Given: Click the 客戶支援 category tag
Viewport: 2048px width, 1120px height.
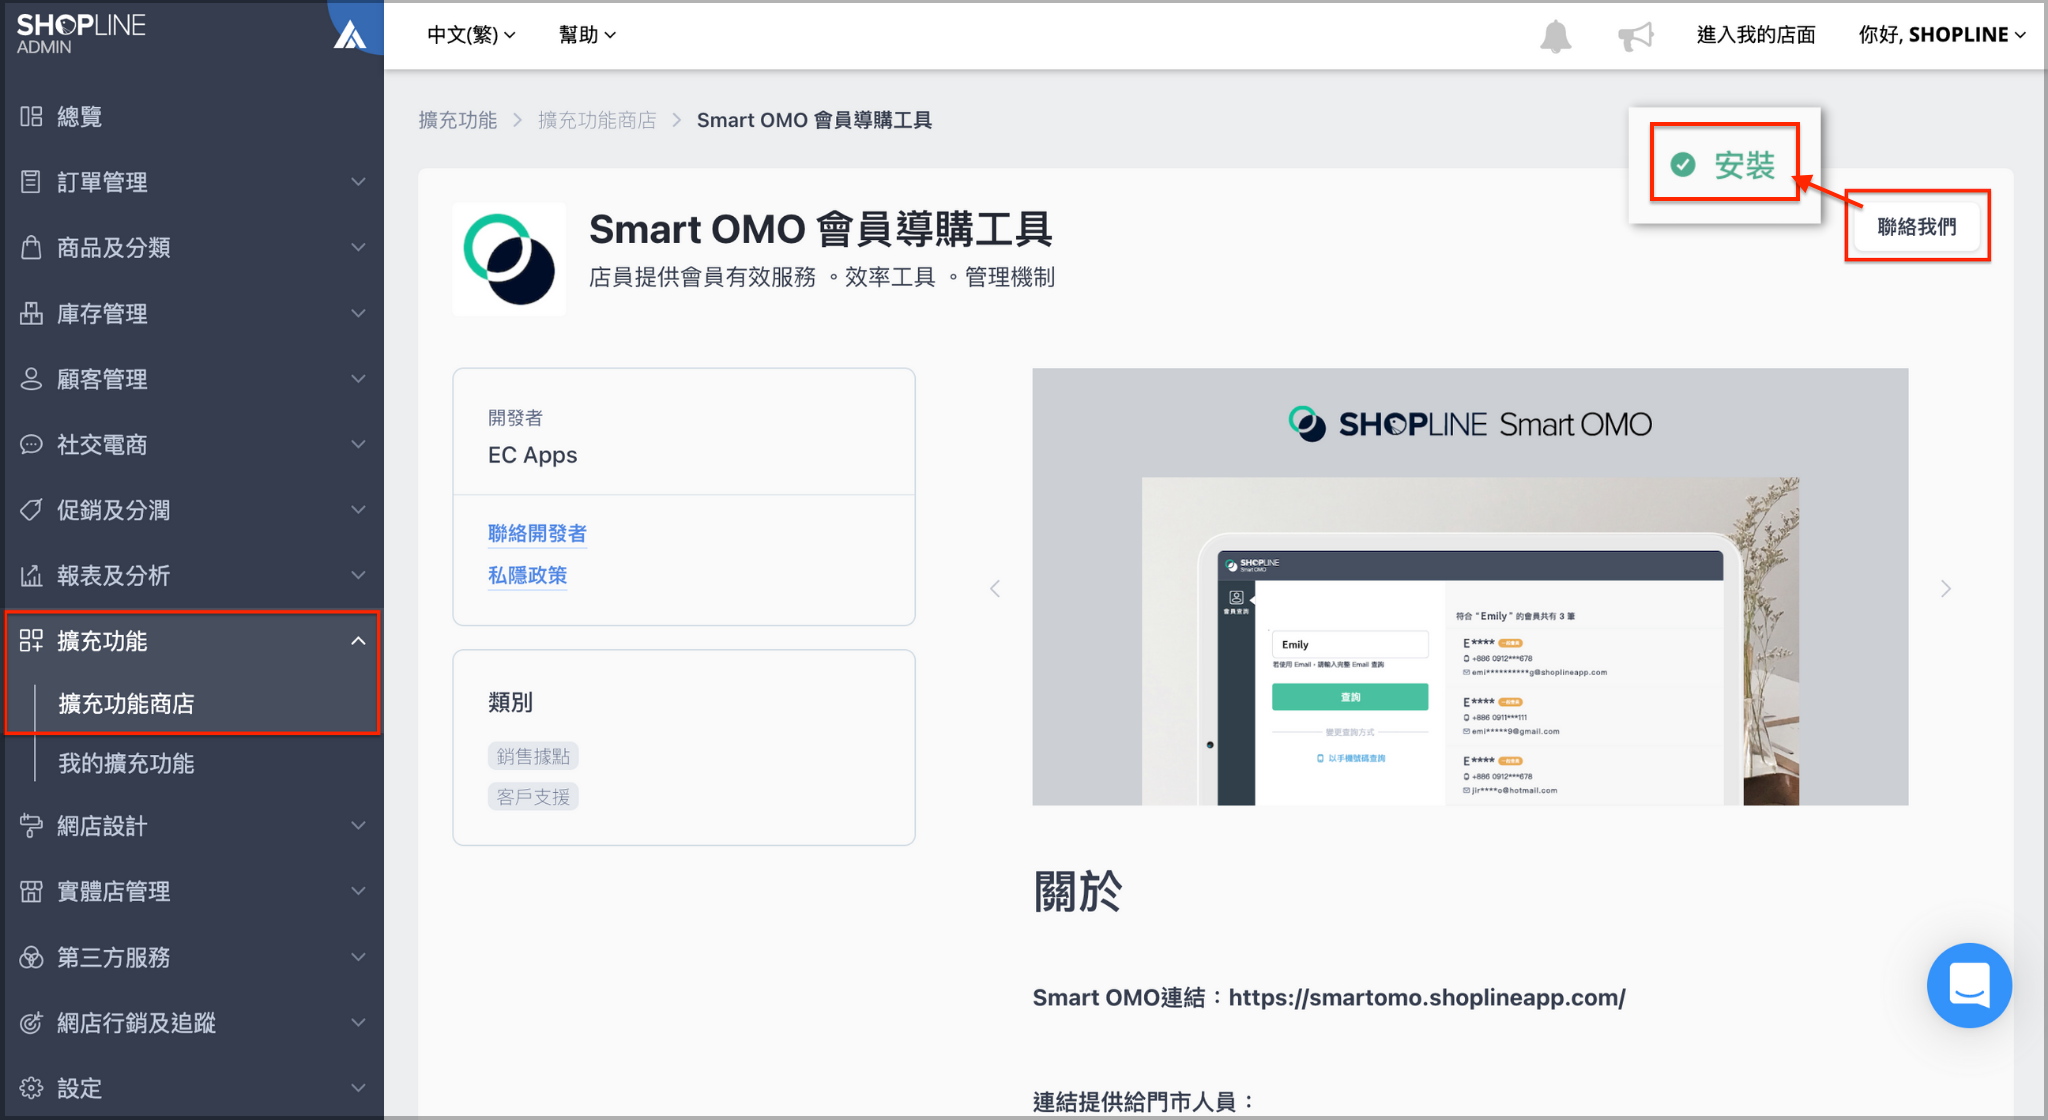Looking at the screenshot, I should click(x=533, y=797).
